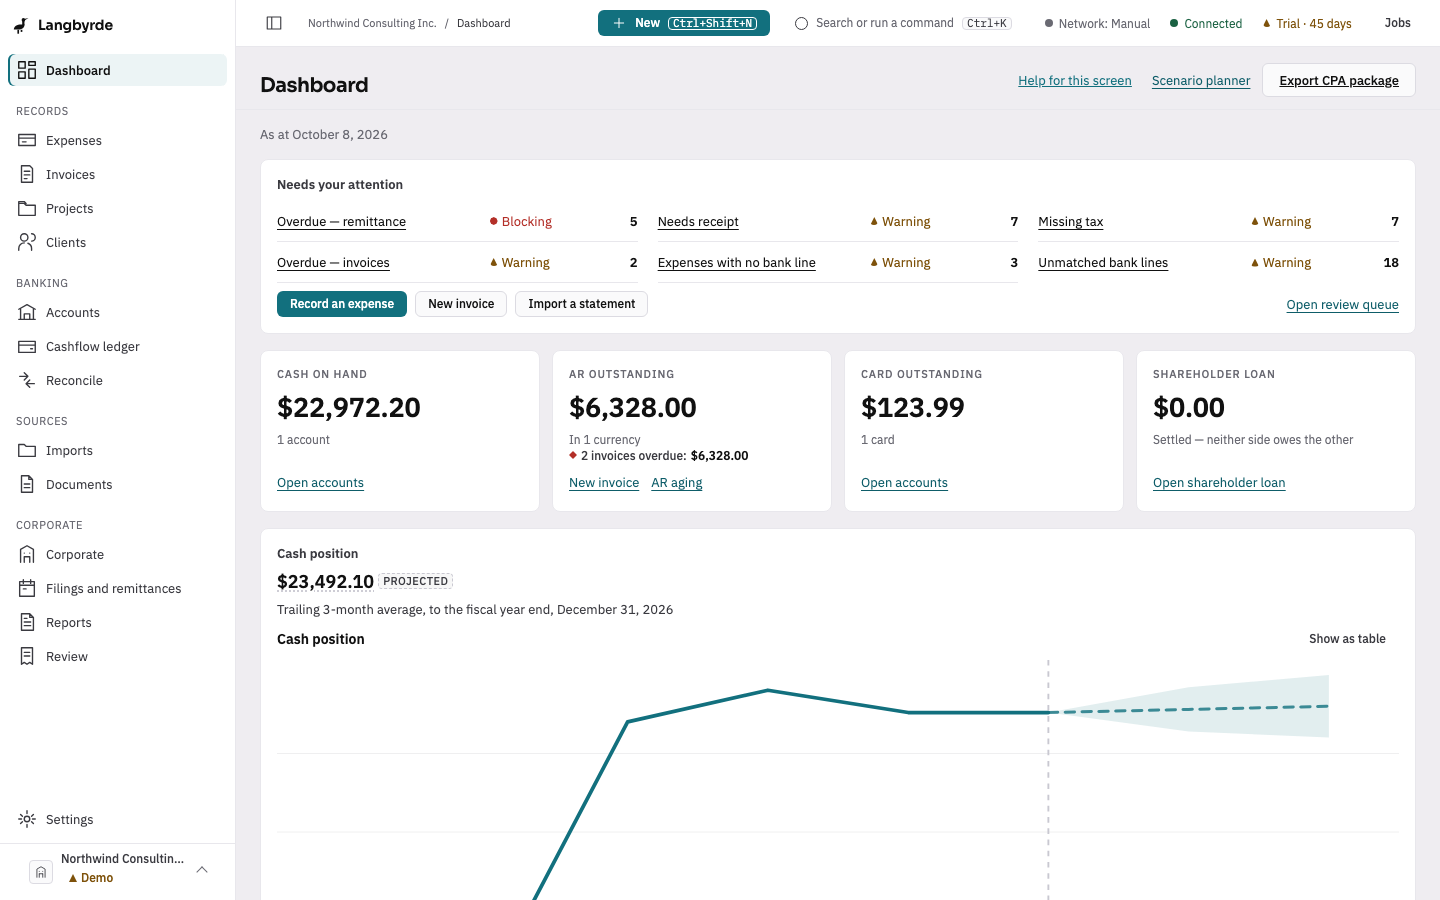Screen dimensions: 1440x900
Task: Toggle the sidebar panel icon
Action: click(274, 23)
